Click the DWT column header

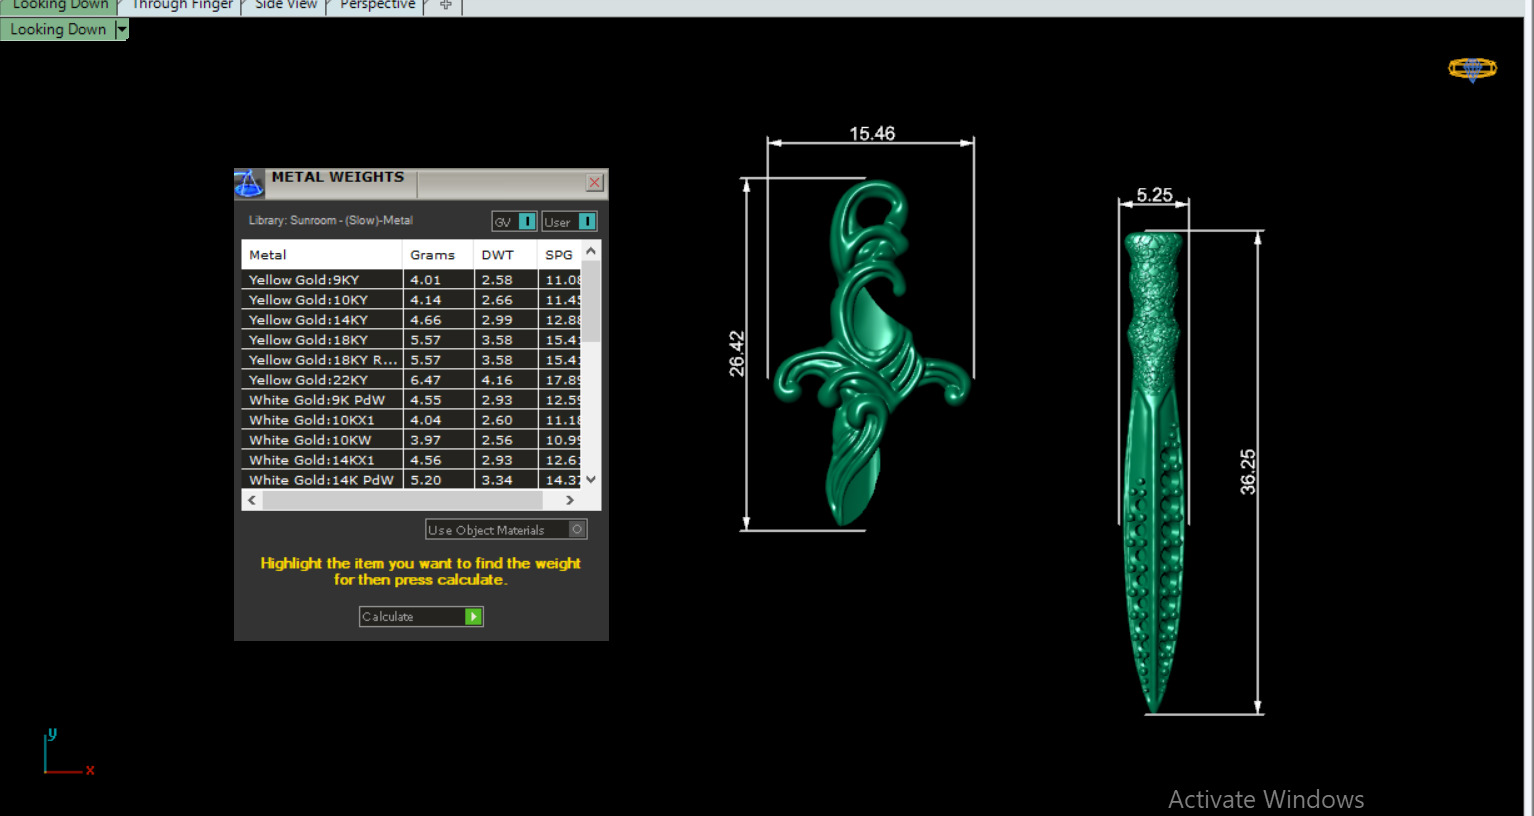(x=505, y=255)
